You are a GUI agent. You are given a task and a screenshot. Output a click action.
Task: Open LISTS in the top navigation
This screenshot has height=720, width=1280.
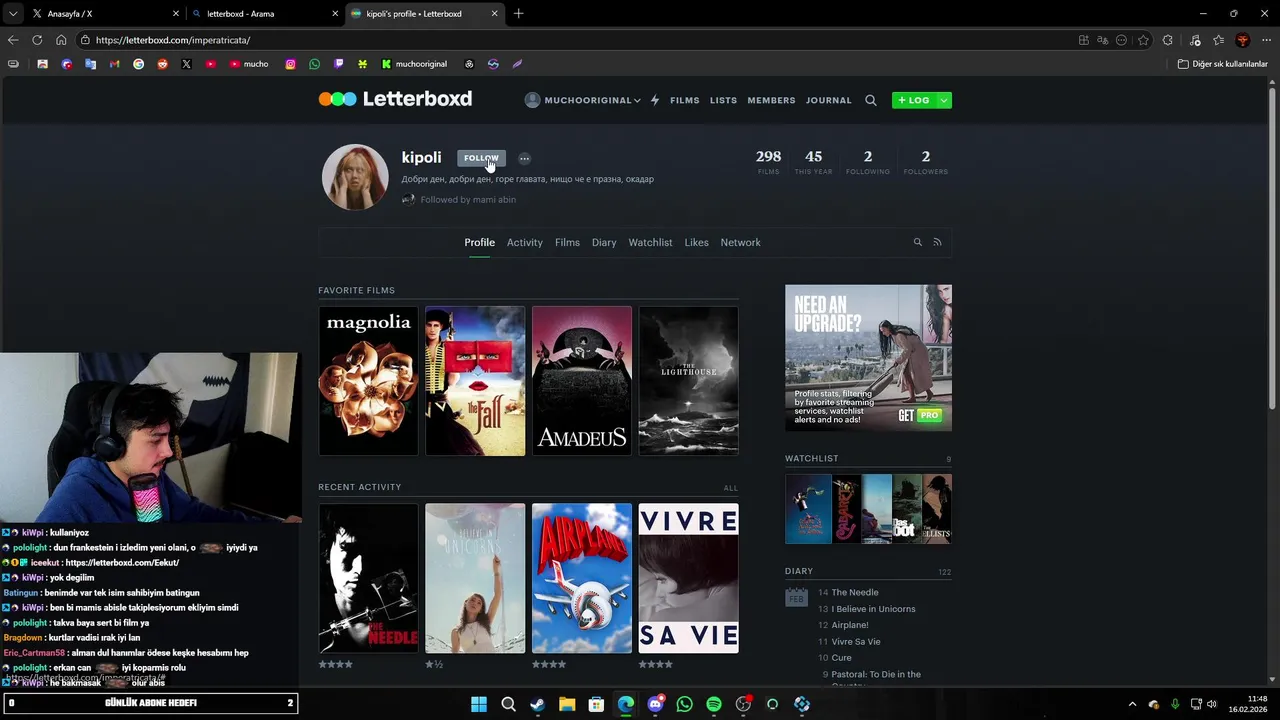pyautogui.click(x=723, y=100)
